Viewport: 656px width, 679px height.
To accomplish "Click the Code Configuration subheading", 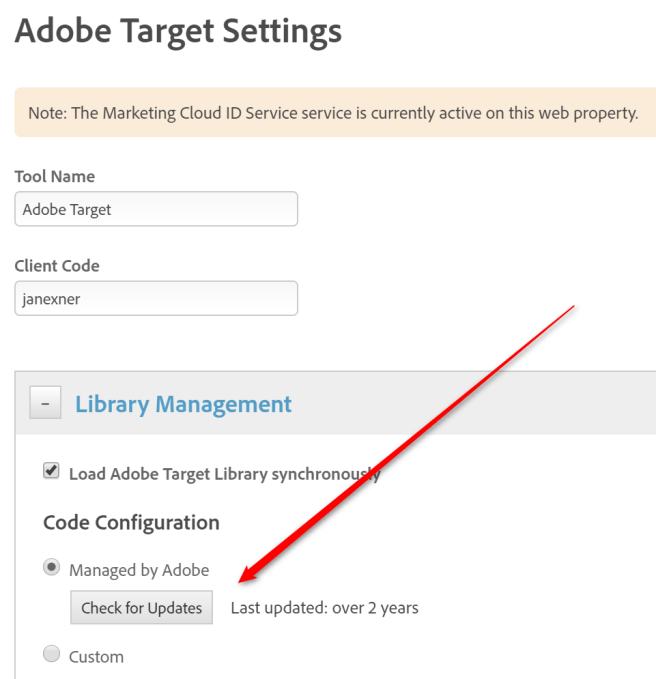I will [131, 522].
